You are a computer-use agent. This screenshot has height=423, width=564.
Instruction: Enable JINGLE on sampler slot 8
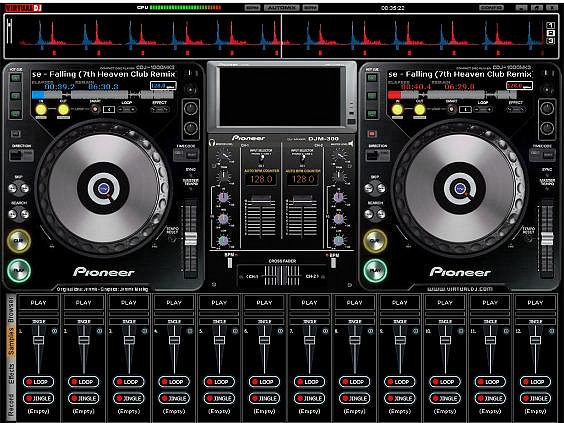click(x=354, y=398)
